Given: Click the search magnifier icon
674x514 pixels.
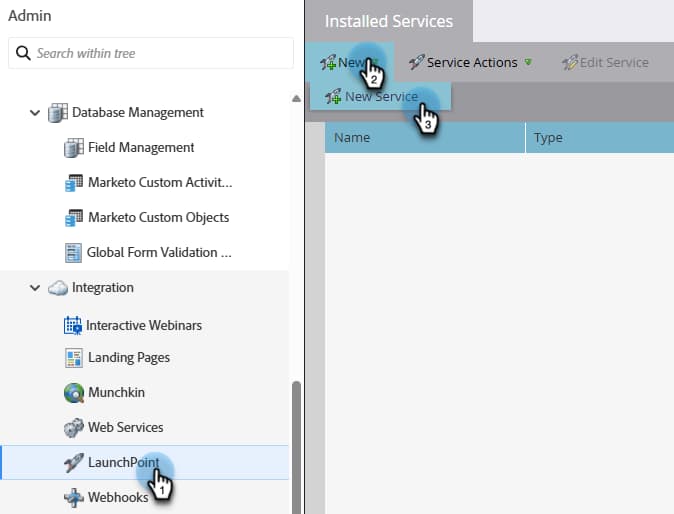Looking at the screenshot, I should point(23,53).
